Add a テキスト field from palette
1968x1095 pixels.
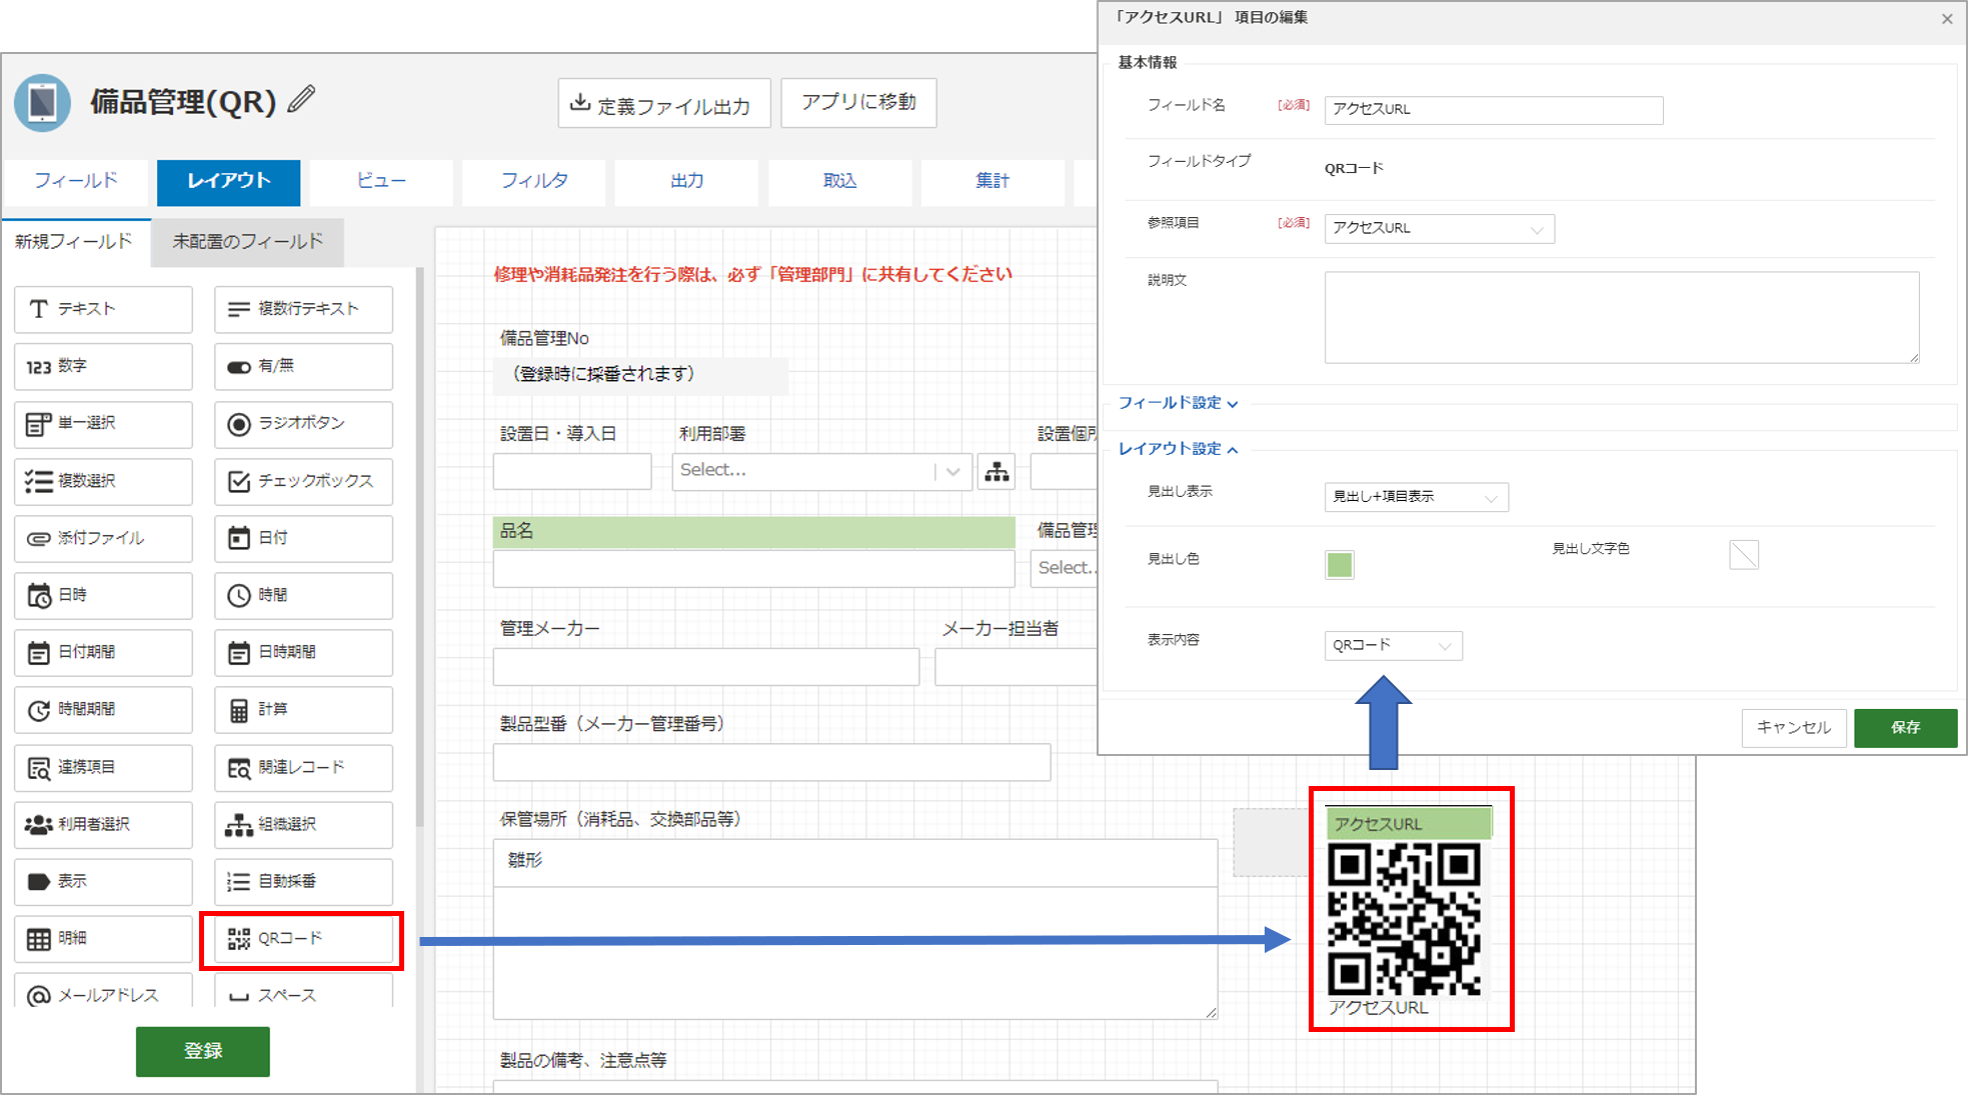pyautogui.click(x=103, y=309)
